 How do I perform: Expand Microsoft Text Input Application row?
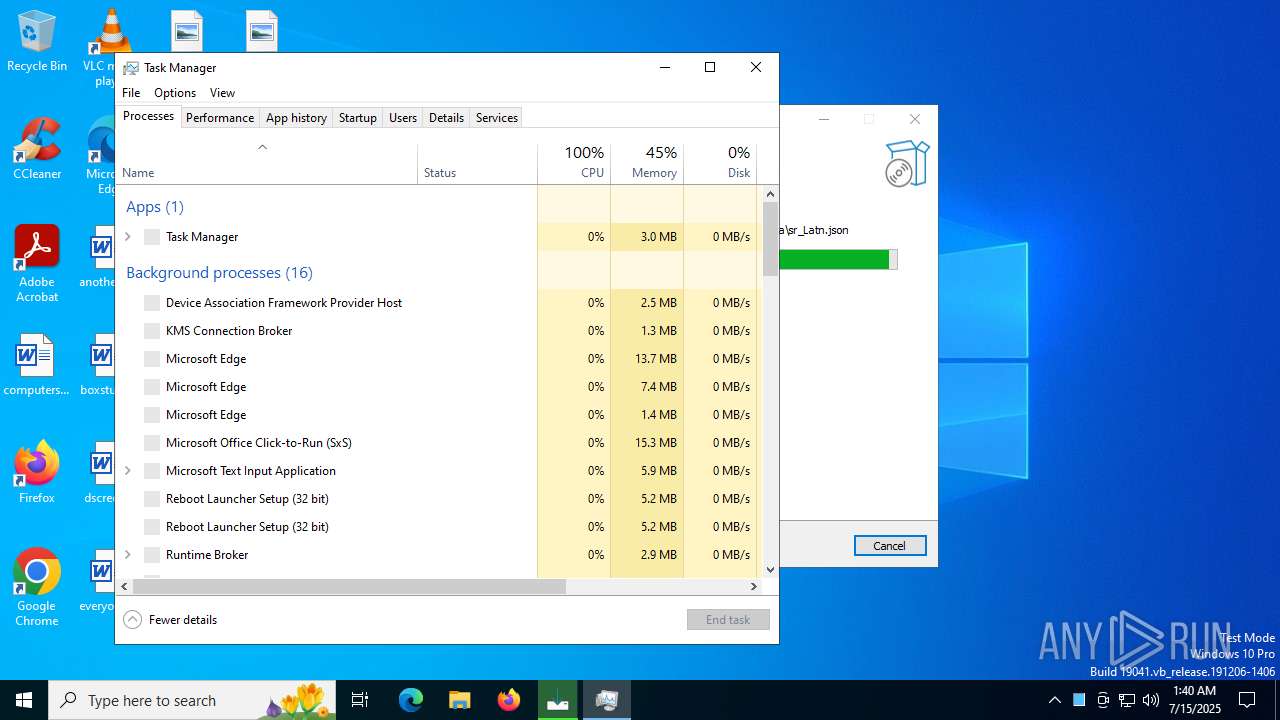(127, 471)
